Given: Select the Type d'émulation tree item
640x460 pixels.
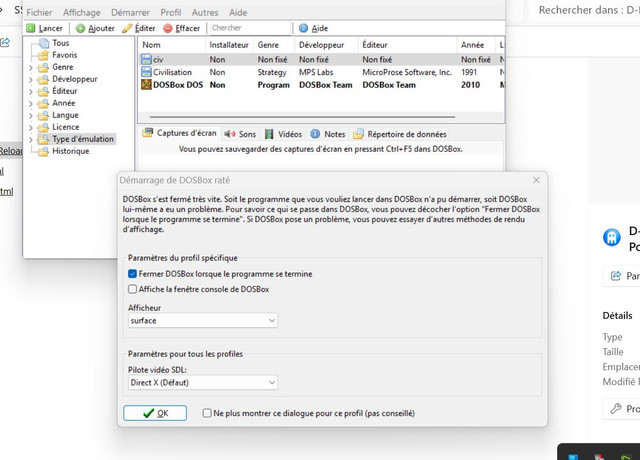Looking at the screenshot, I should coord(83,139).
